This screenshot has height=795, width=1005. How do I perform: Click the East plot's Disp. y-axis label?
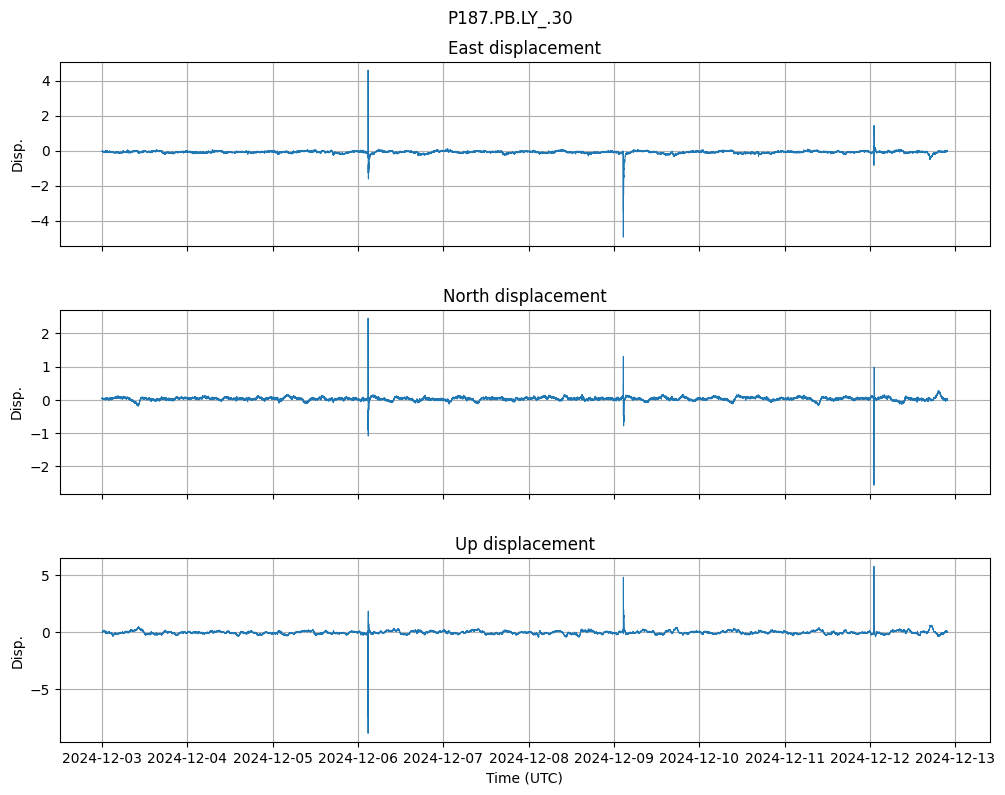[17, 154]
